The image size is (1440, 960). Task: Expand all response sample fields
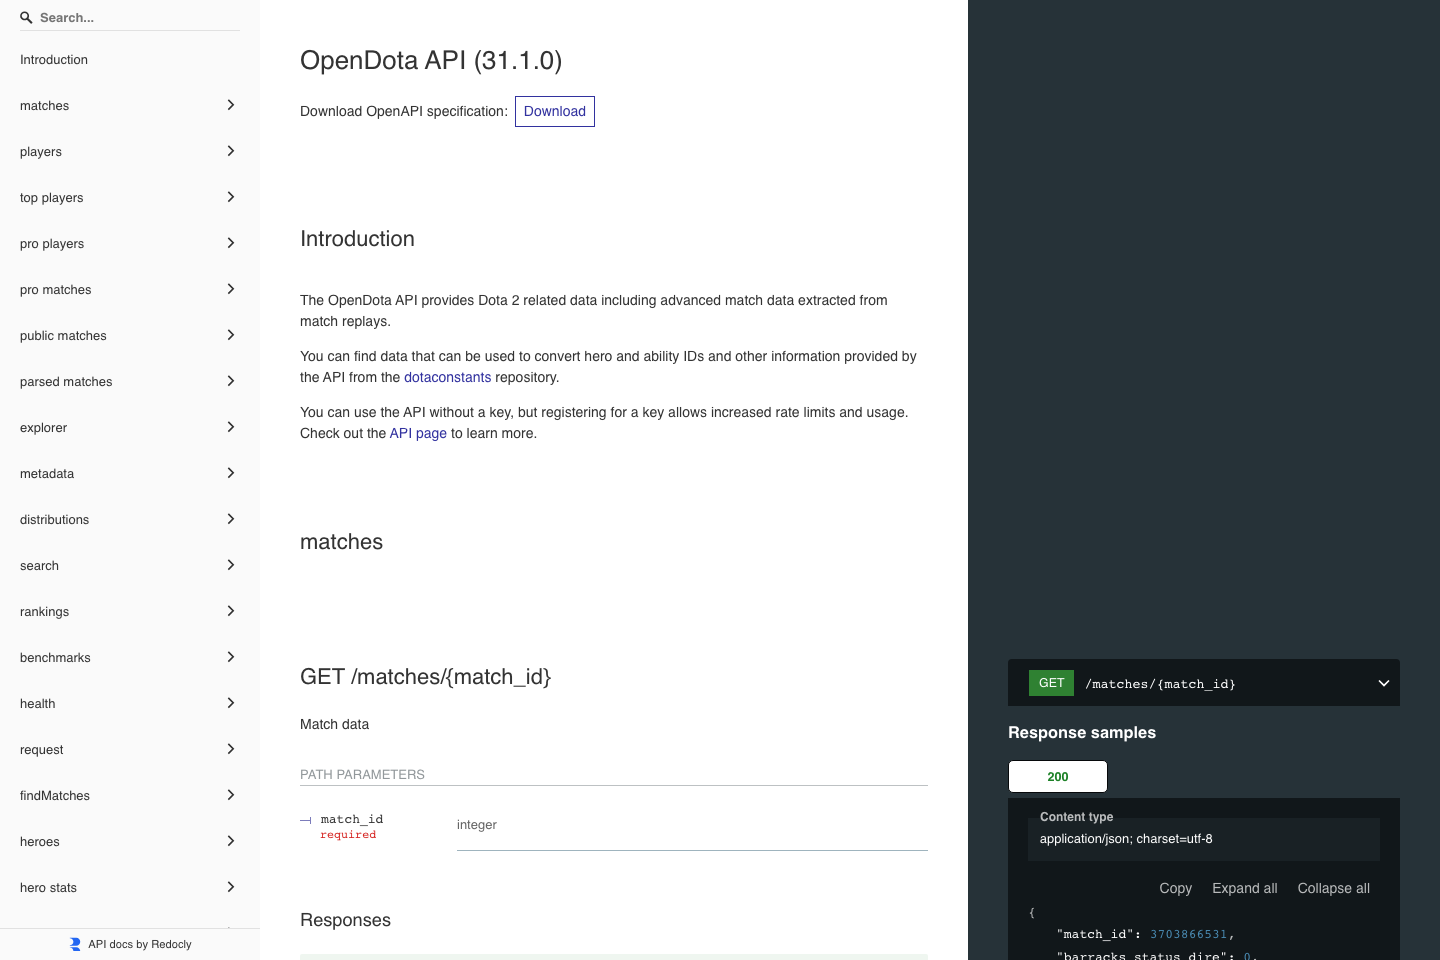click(1244, 888)
